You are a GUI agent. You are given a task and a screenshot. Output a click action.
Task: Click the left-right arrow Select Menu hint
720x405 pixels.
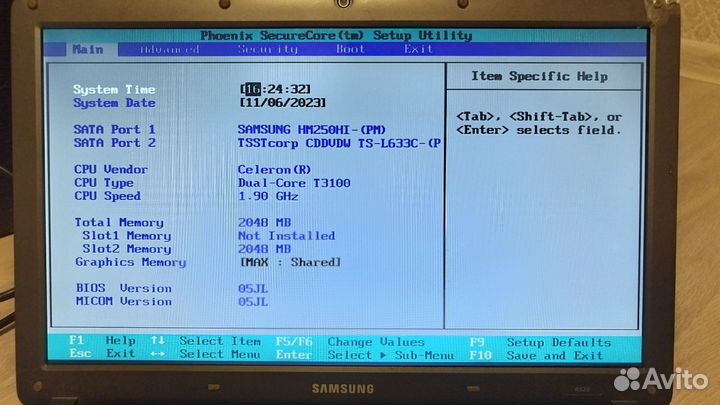point(206,354)
